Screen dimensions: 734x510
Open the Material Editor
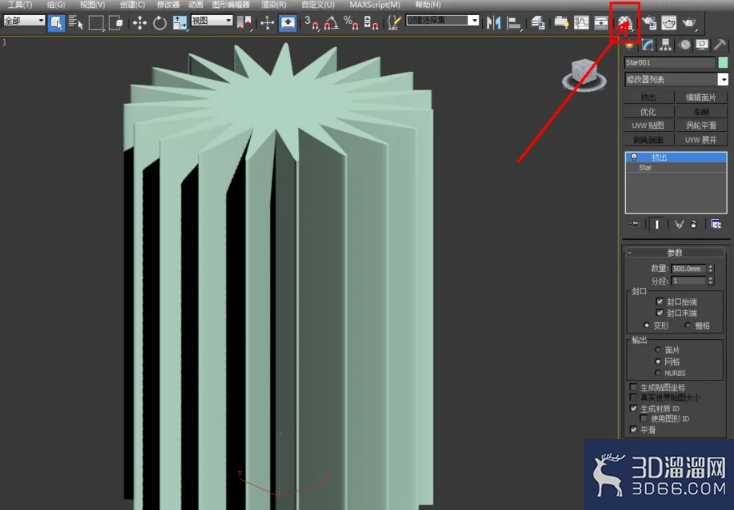click(625, 22)
